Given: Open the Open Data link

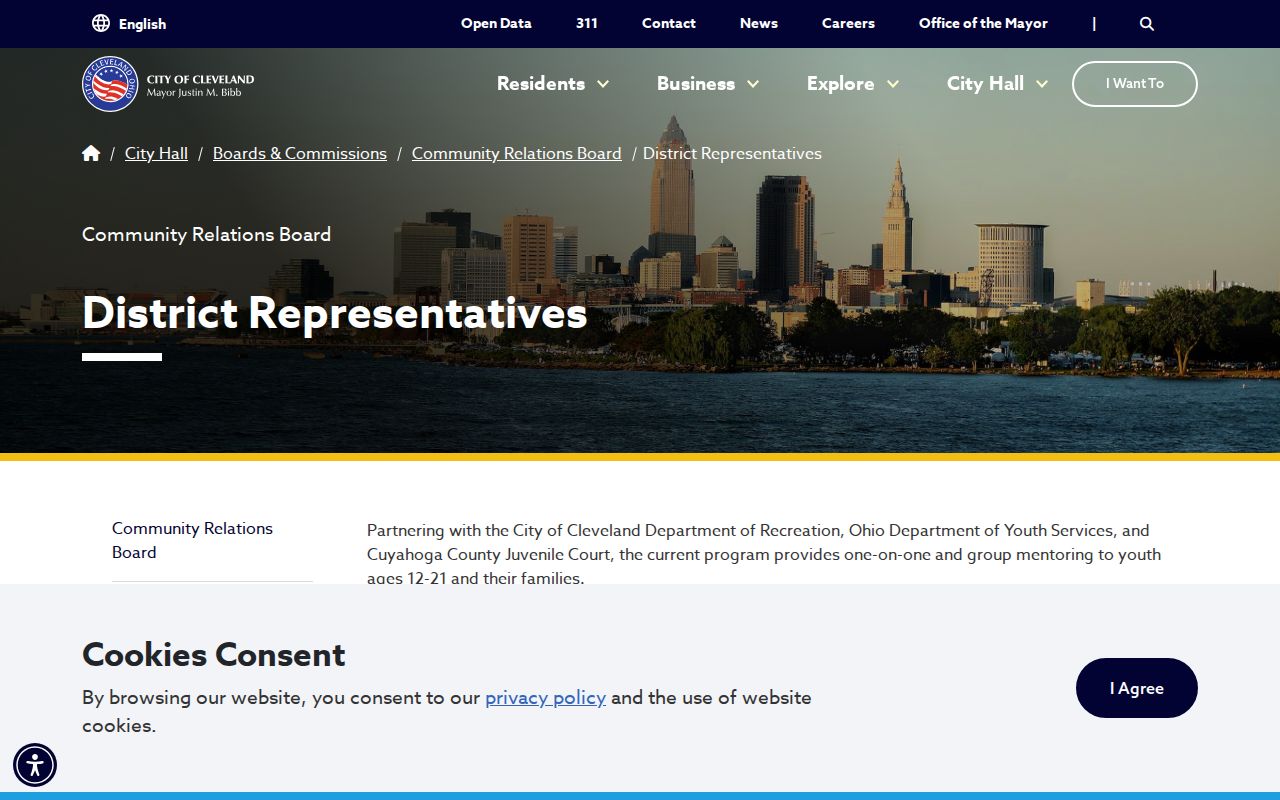Looking at the screenshot, I should [496, 23].
